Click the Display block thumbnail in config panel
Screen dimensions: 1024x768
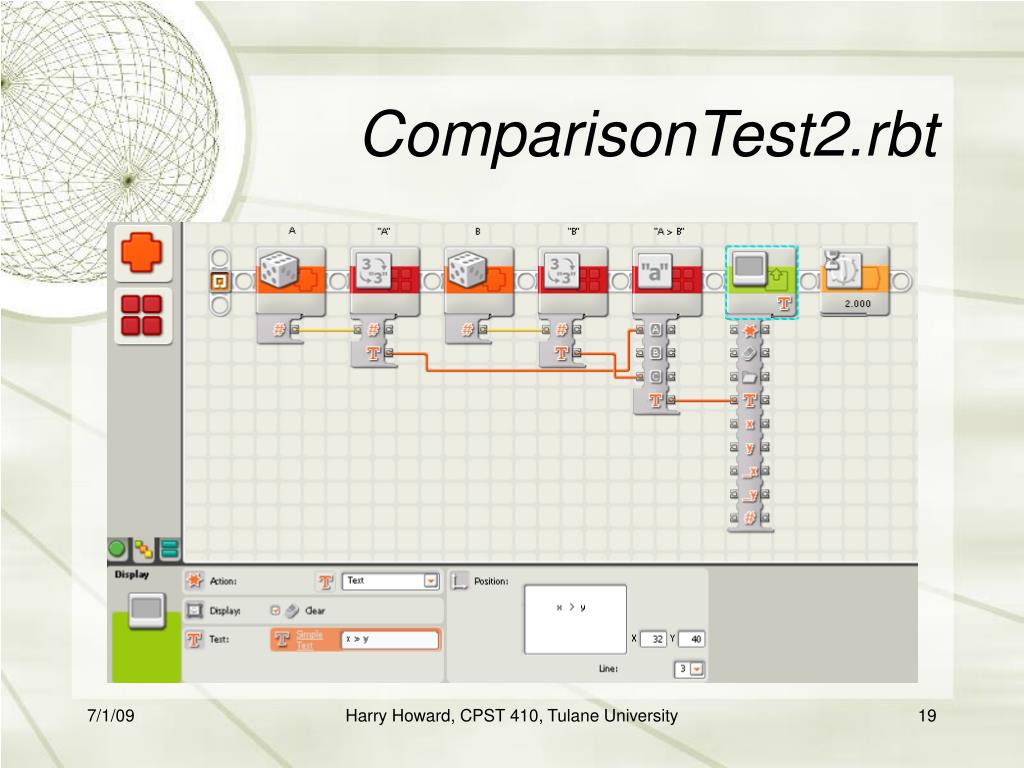146,611
